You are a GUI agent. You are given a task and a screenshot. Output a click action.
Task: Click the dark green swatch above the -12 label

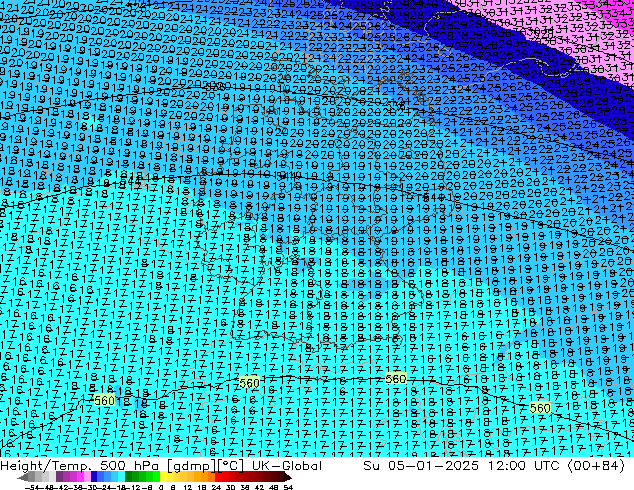[128, 477]
